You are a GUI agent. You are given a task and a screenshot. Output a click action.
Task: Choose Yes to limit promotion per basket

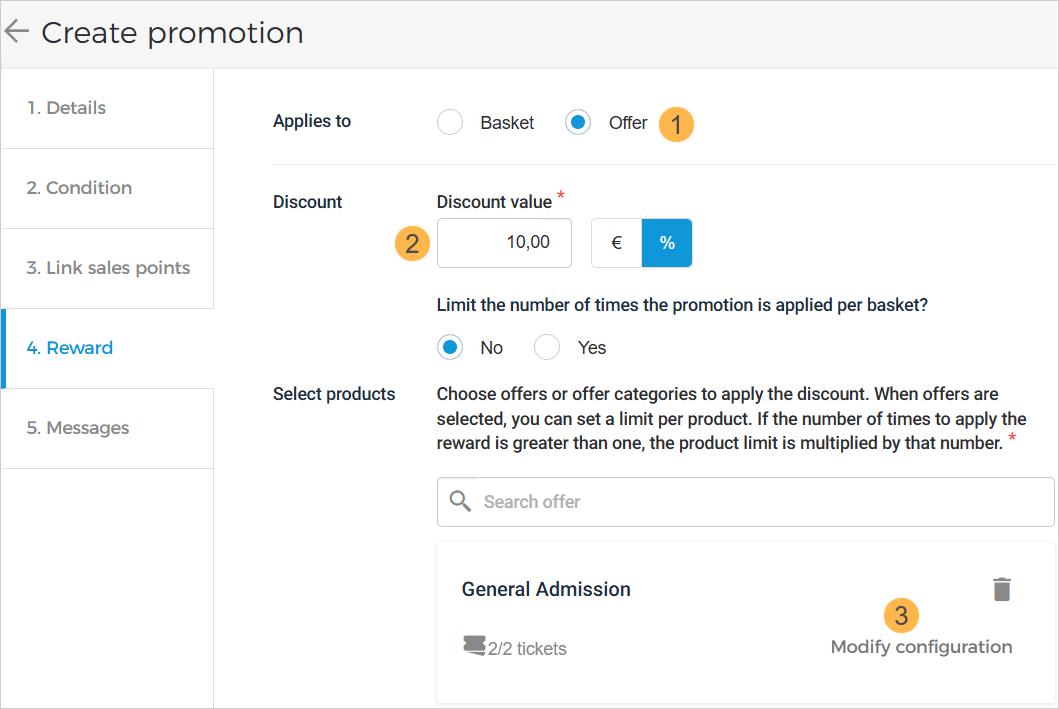point(547,347)
